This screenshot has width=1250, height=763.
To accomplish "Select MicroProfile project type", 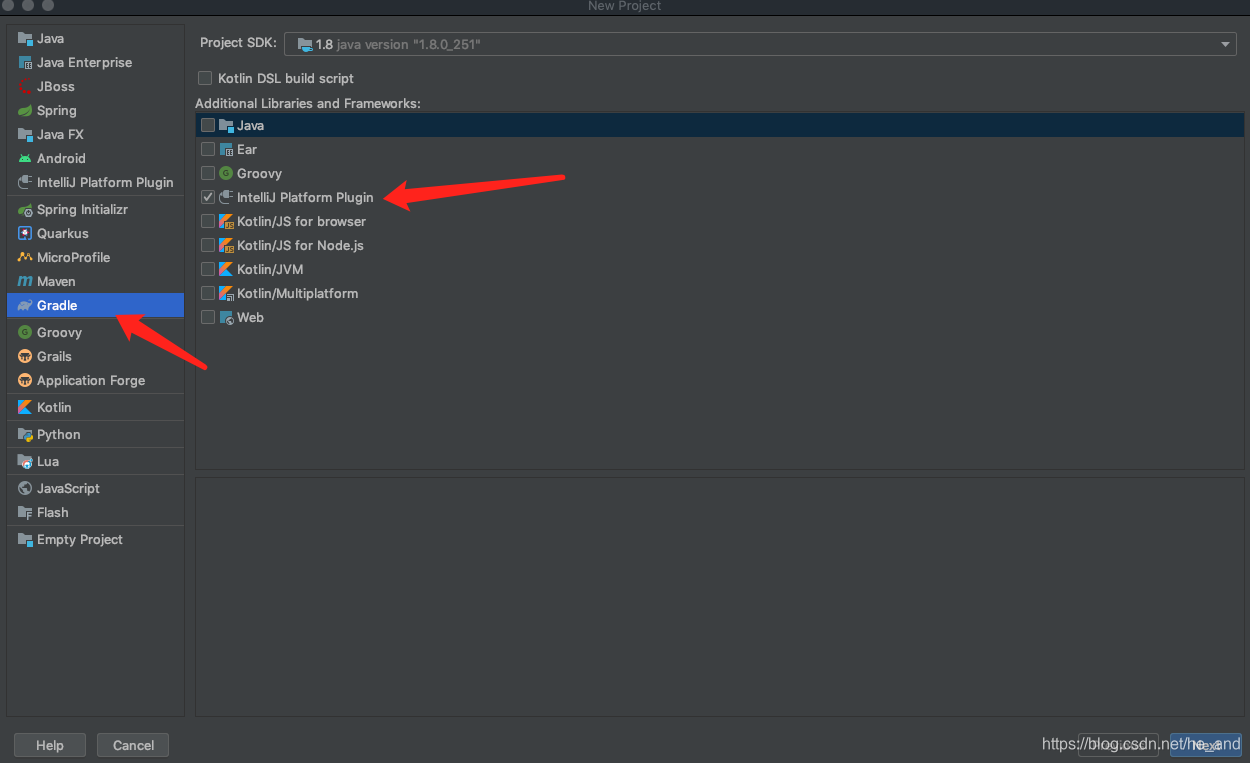I will point(95,257).
